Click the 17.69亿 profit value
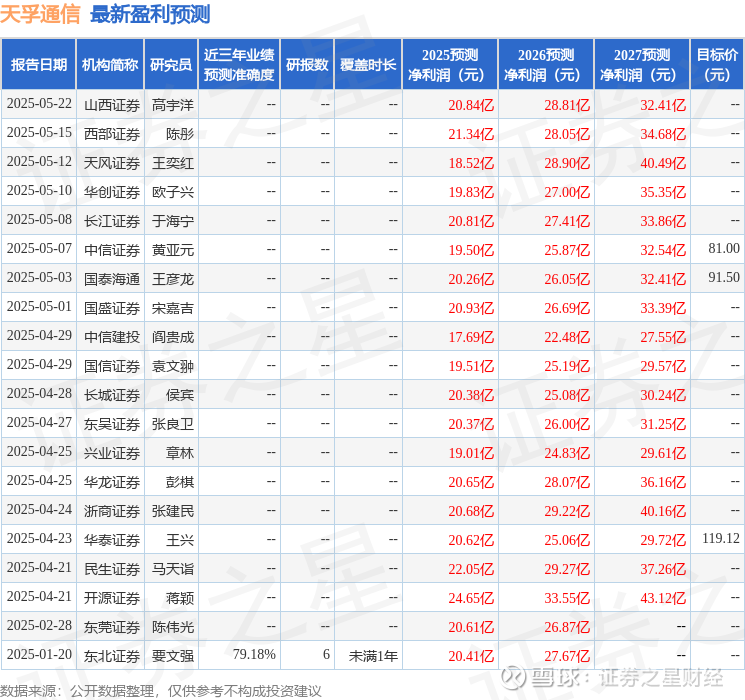Image resolution: width=745 pixels, height=700 pixels. click(471, 337)
